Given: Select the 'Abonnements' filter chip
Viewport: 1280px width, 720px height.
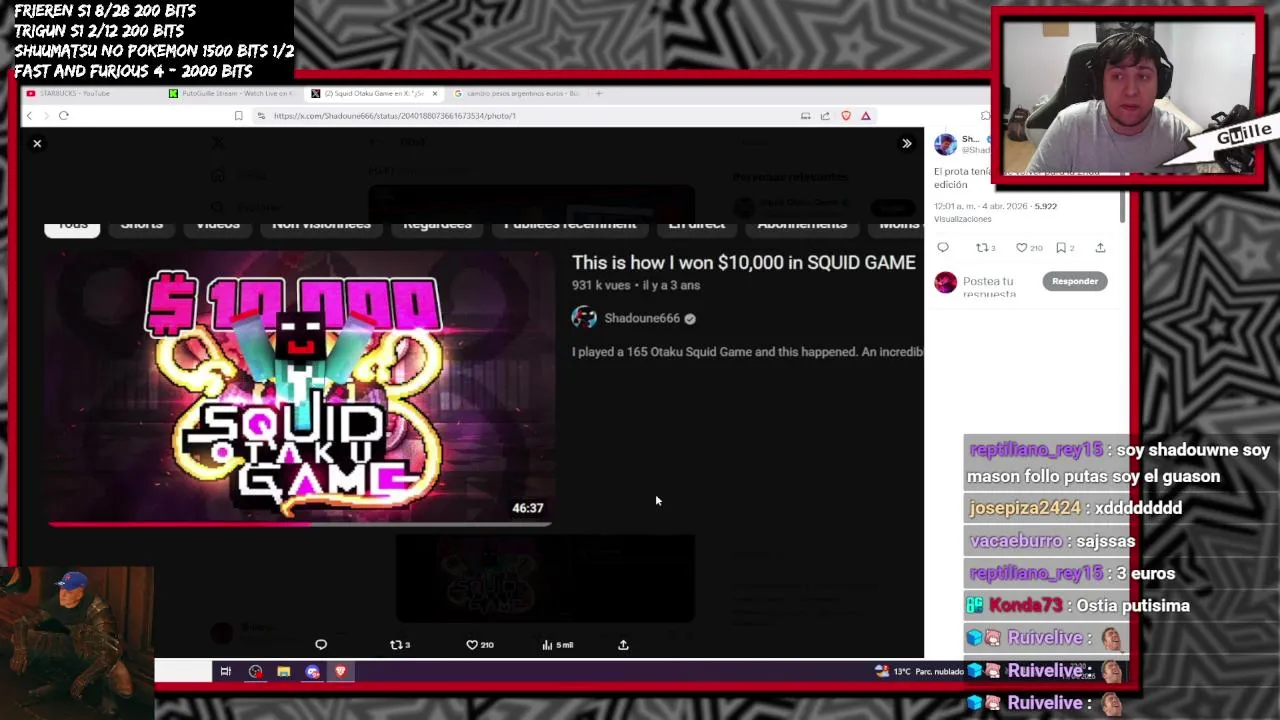Looking at the screenshot, I should tap(802, 225).
